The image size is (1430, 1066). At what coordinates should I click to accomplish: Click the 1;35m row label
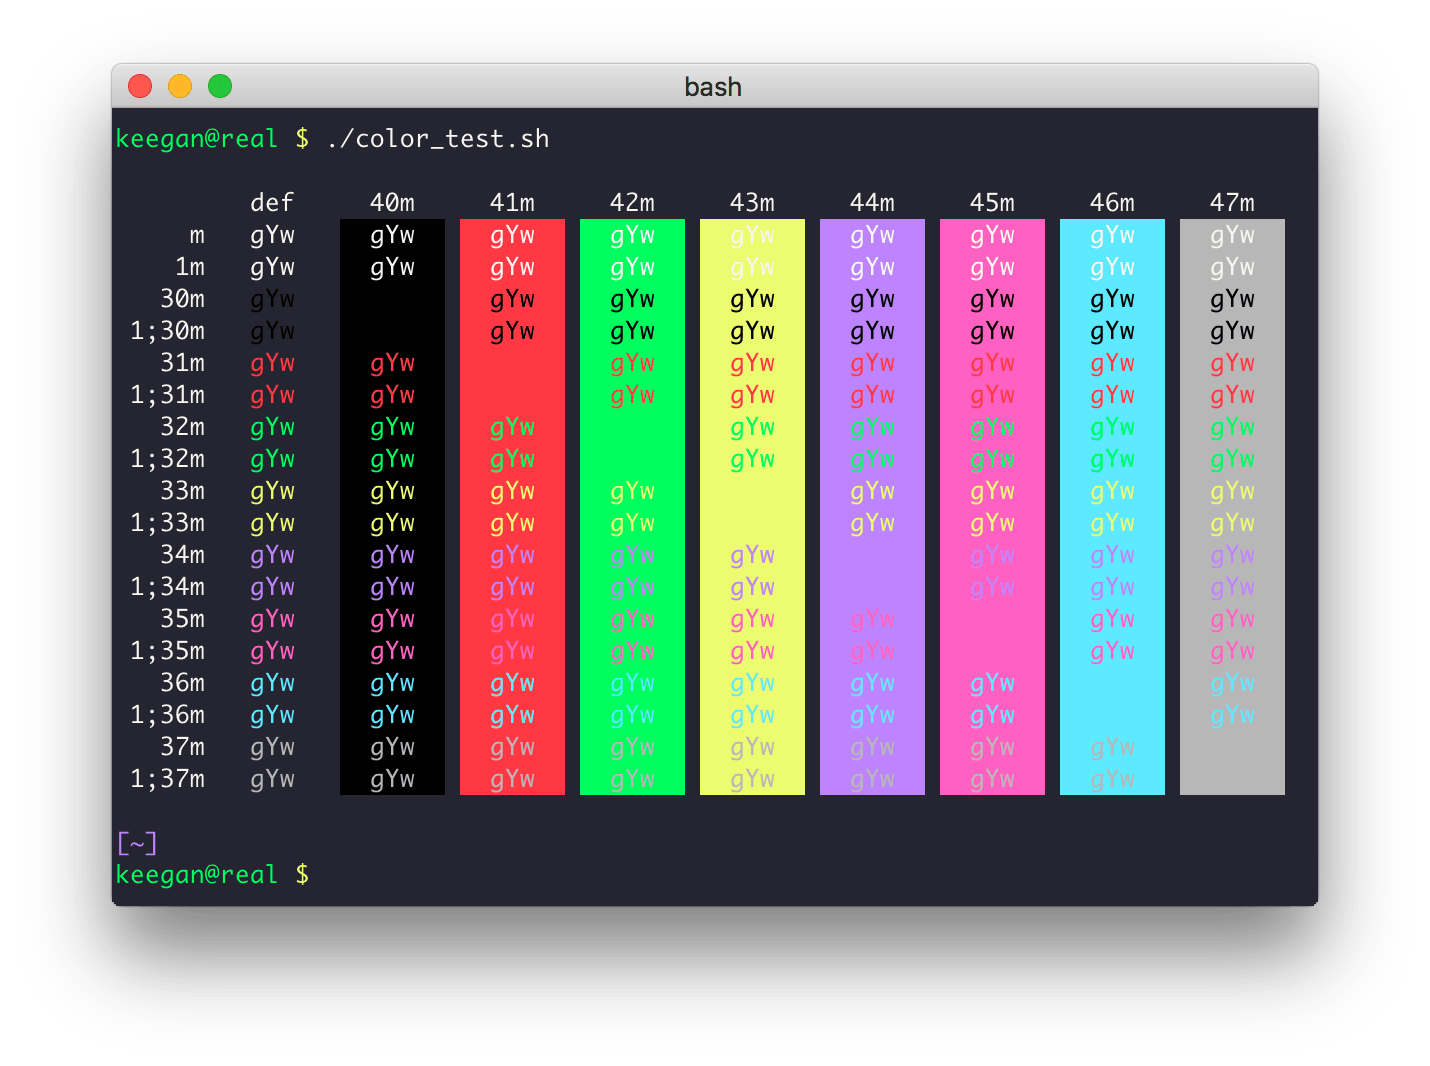[x=167, y=651]
